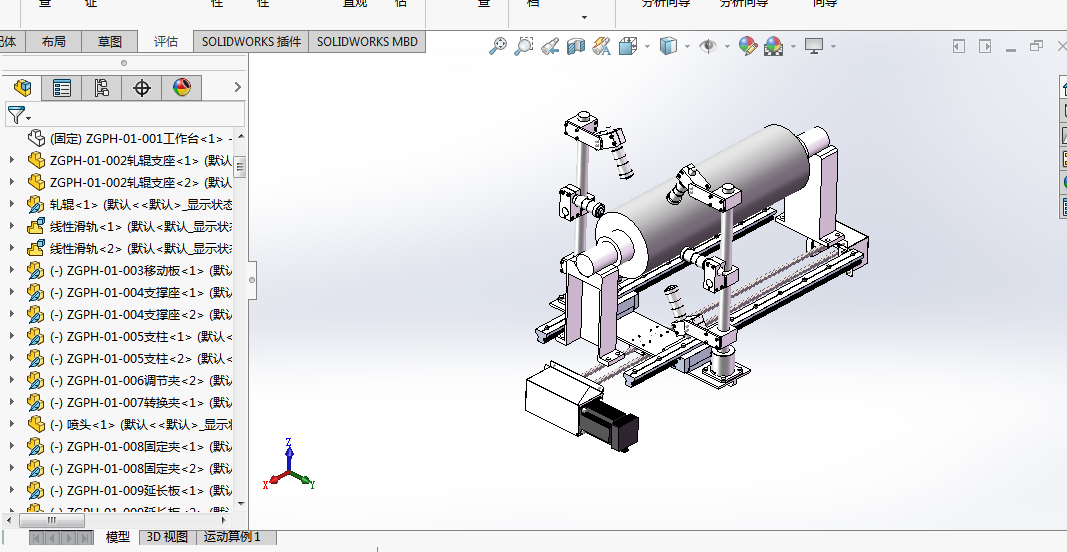Screen dimensions: 1067x552
Task: Open the PropertyManager tab icon
Action: [x=62, y=88]
